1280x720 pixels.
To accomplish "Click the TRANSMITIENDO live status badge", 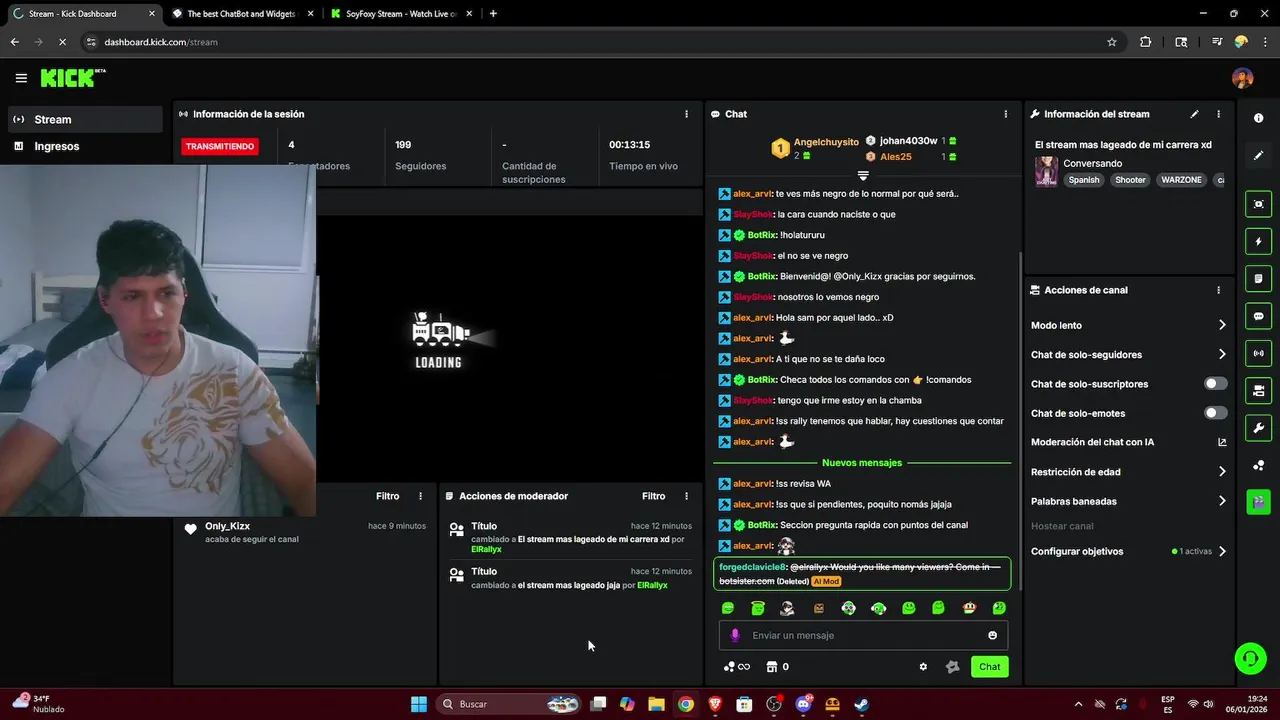I will [x=220, y=146].
